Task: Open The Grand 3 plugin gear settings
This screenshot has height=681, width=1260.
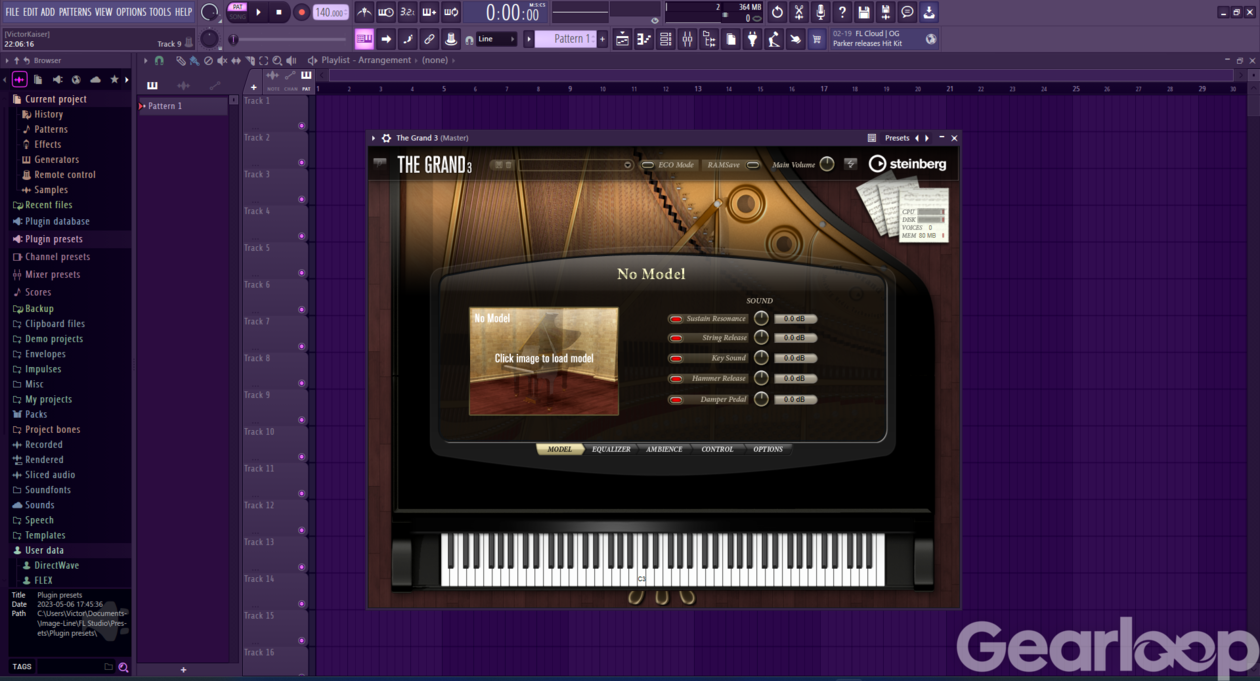Action: pyautogui.click(x=386, y=138)
